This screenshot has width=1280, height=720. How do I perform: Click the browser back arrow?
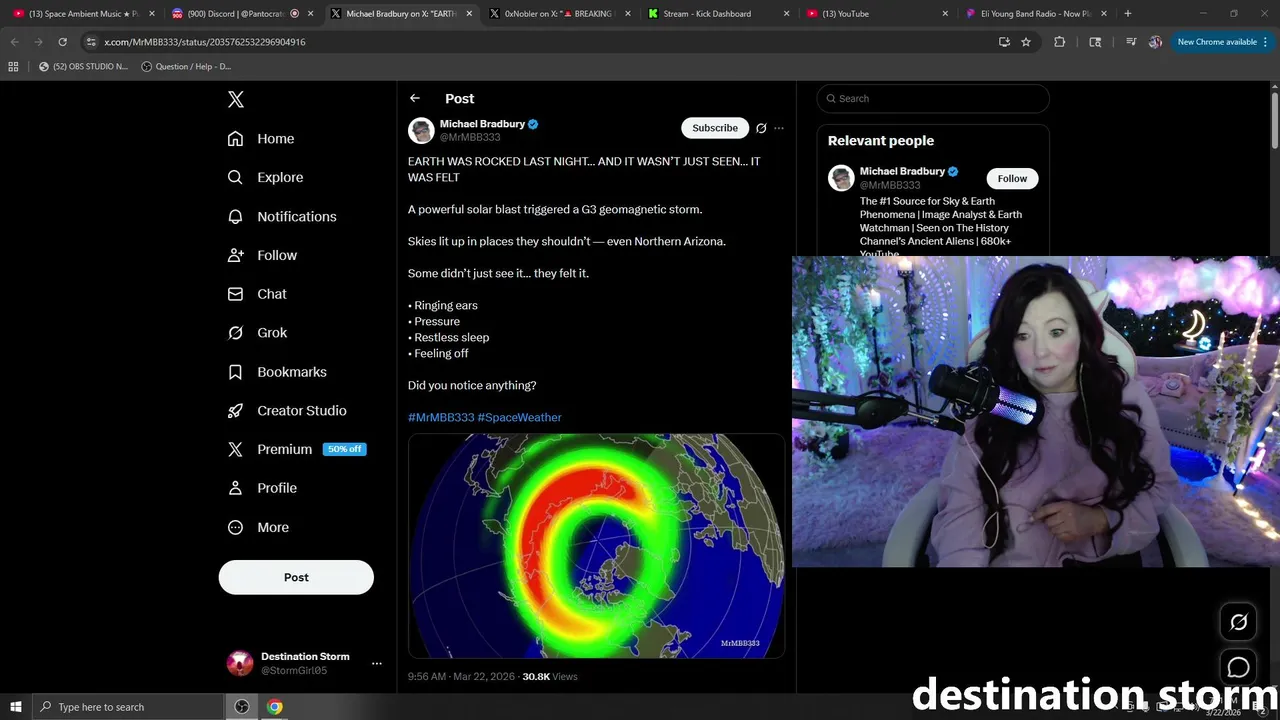pyautogui.click(x=15, y=42)
